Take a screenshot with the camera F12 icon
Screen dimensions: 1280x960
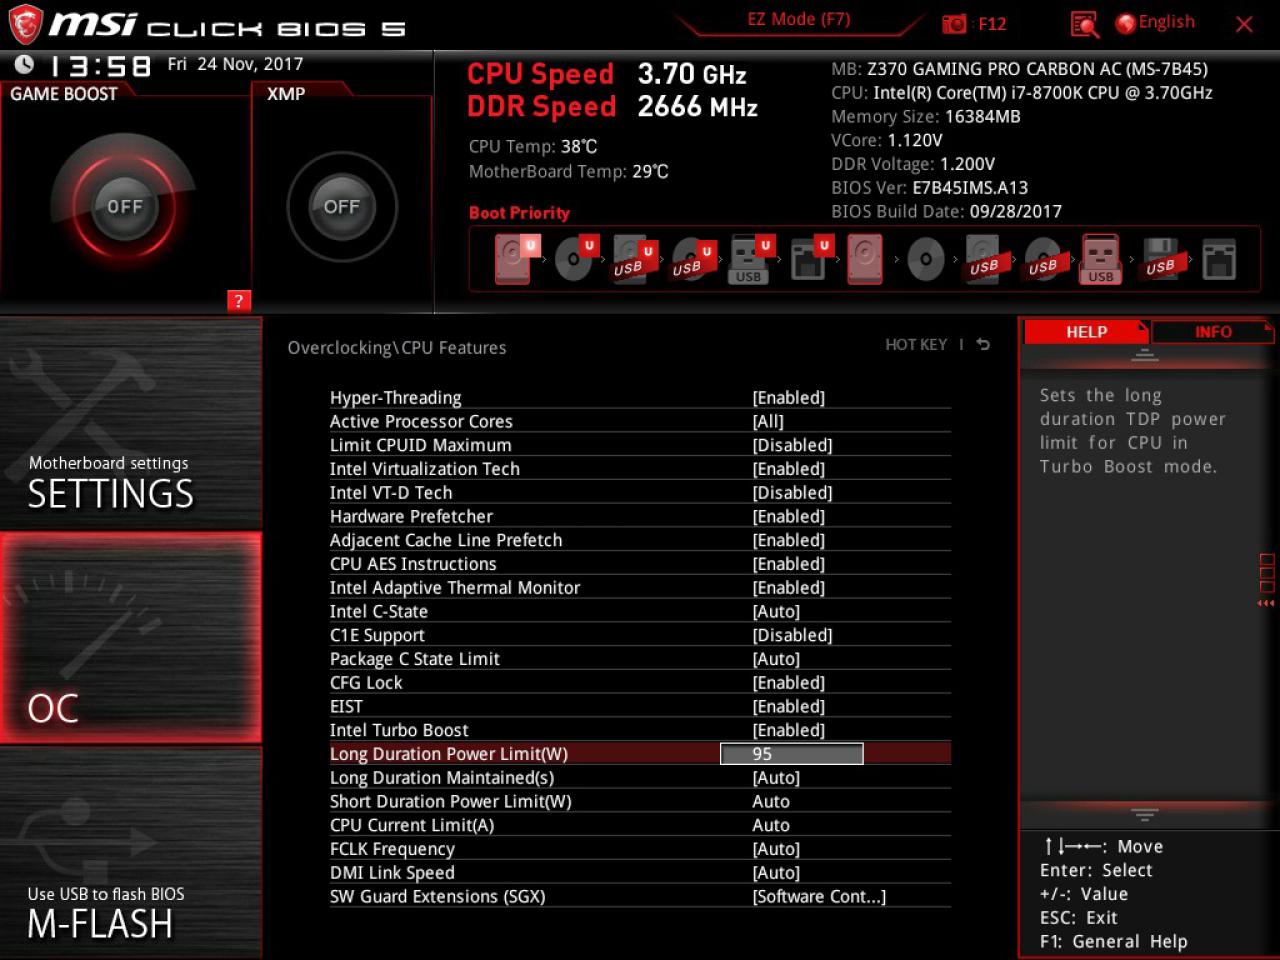[954, 23]
